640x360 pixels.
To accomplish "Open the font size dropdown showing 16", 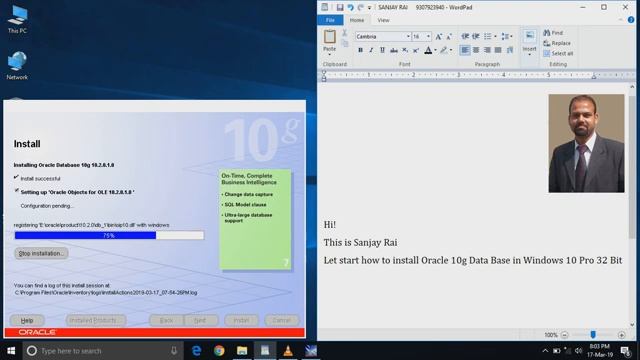I will 428,36.
